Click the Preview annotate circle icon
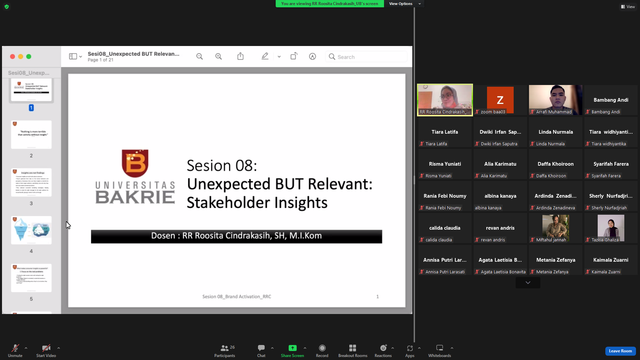Screen dimensions: 640x360 (x=312, y=57)
